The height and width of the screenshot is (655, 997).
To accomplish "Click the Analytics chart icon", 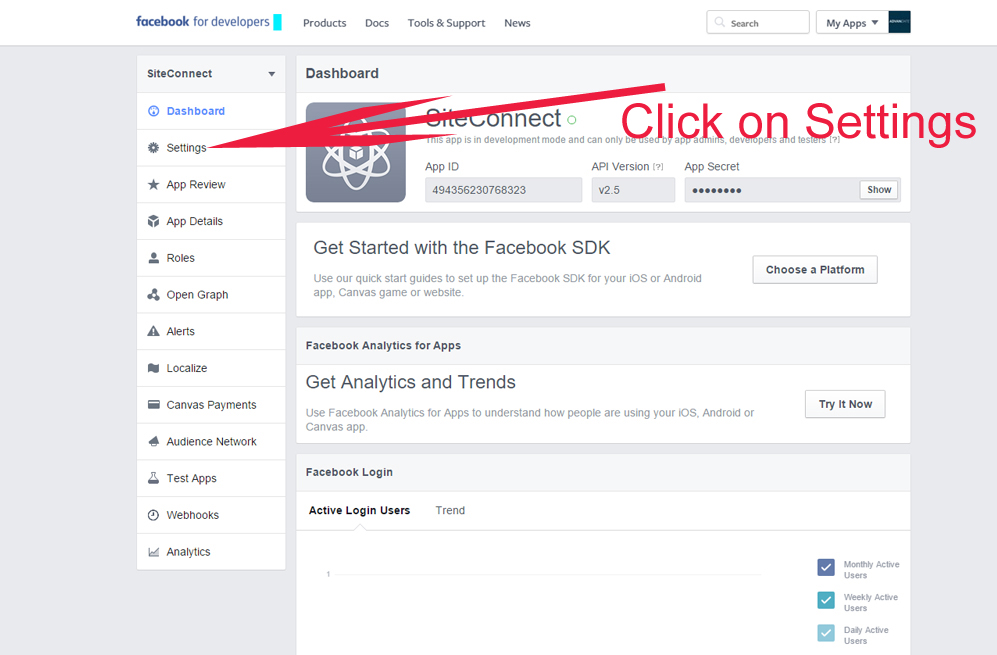I will (x=153, y=552).
